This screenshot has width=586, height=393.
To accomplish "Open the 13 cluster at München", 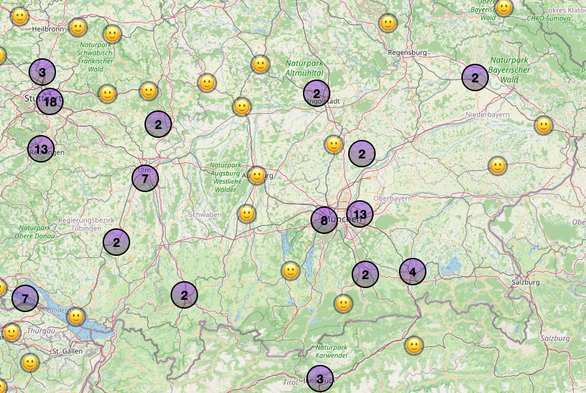I will [360, 214].
